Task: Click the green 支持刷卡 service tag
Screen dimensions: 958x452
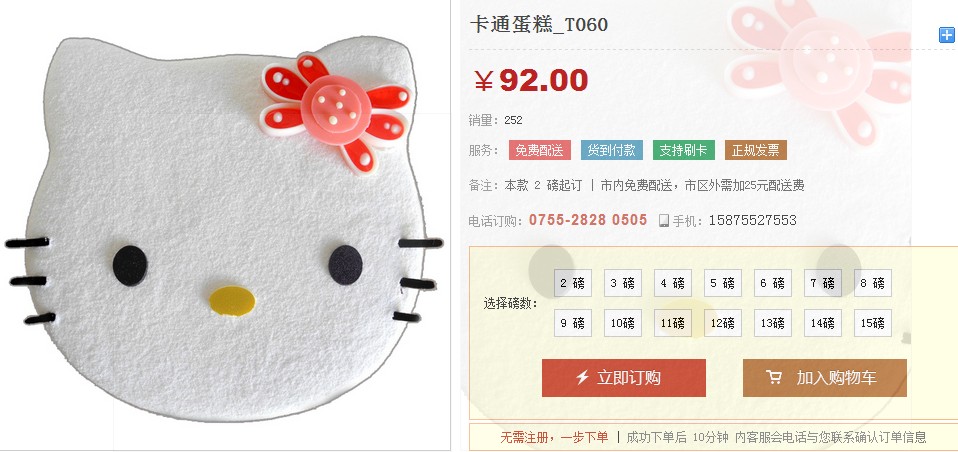Action: 684,150
